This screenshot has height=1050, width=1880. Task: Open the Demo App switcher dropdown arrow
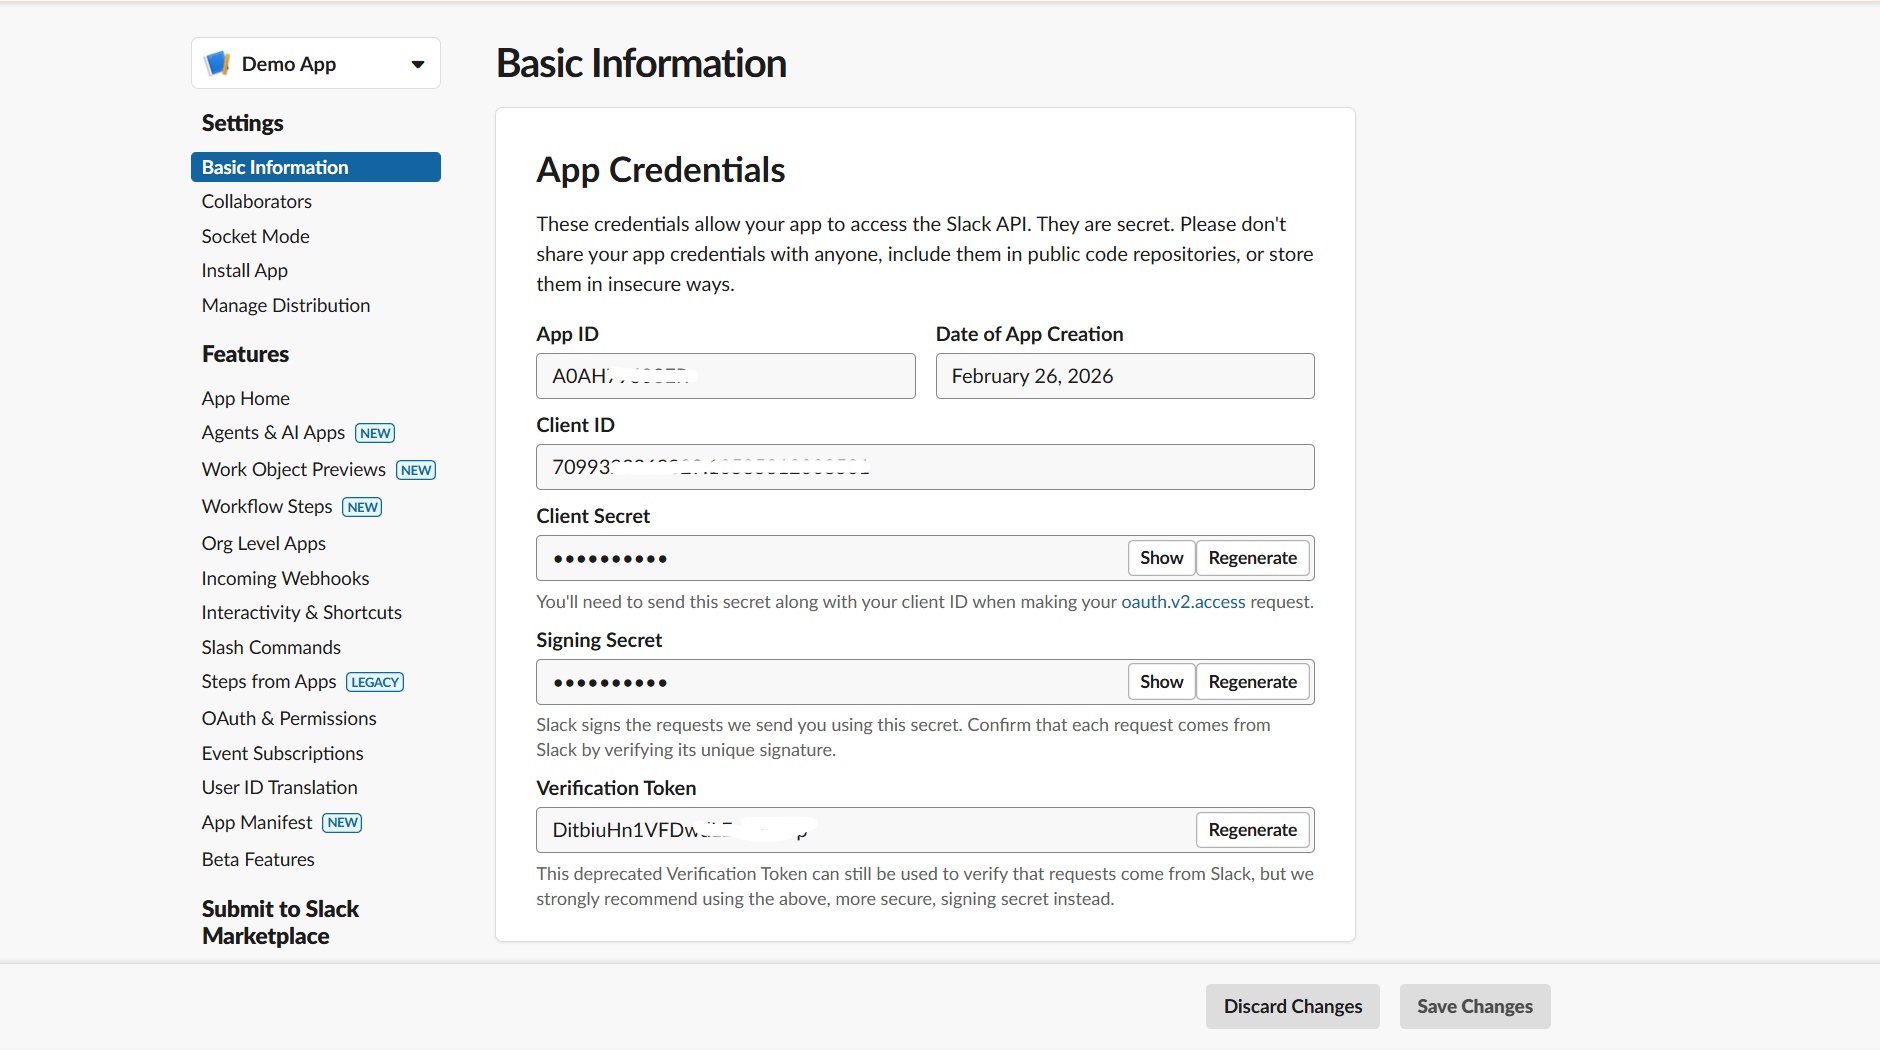pos(418,63)
